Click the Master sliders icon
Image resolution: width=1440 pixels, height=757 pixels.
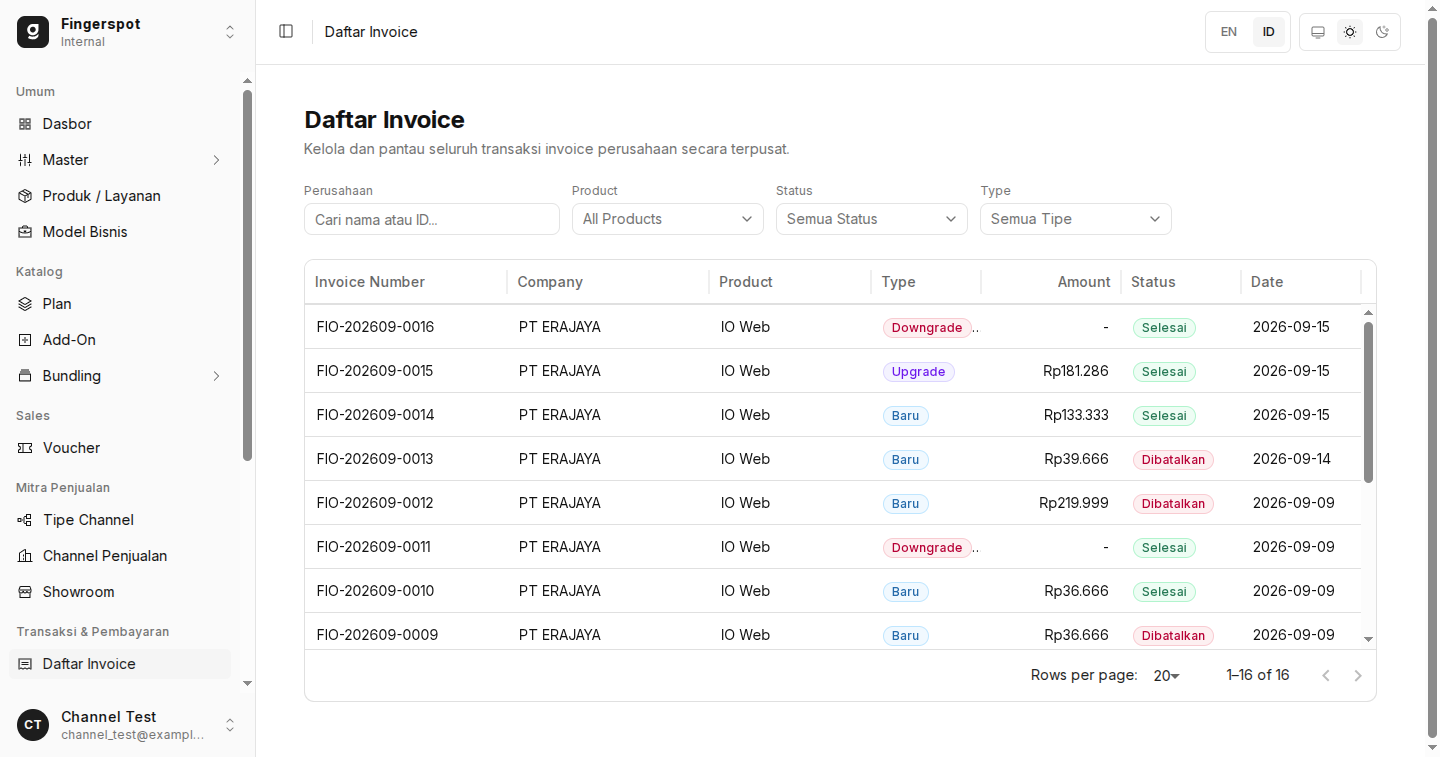25,160
